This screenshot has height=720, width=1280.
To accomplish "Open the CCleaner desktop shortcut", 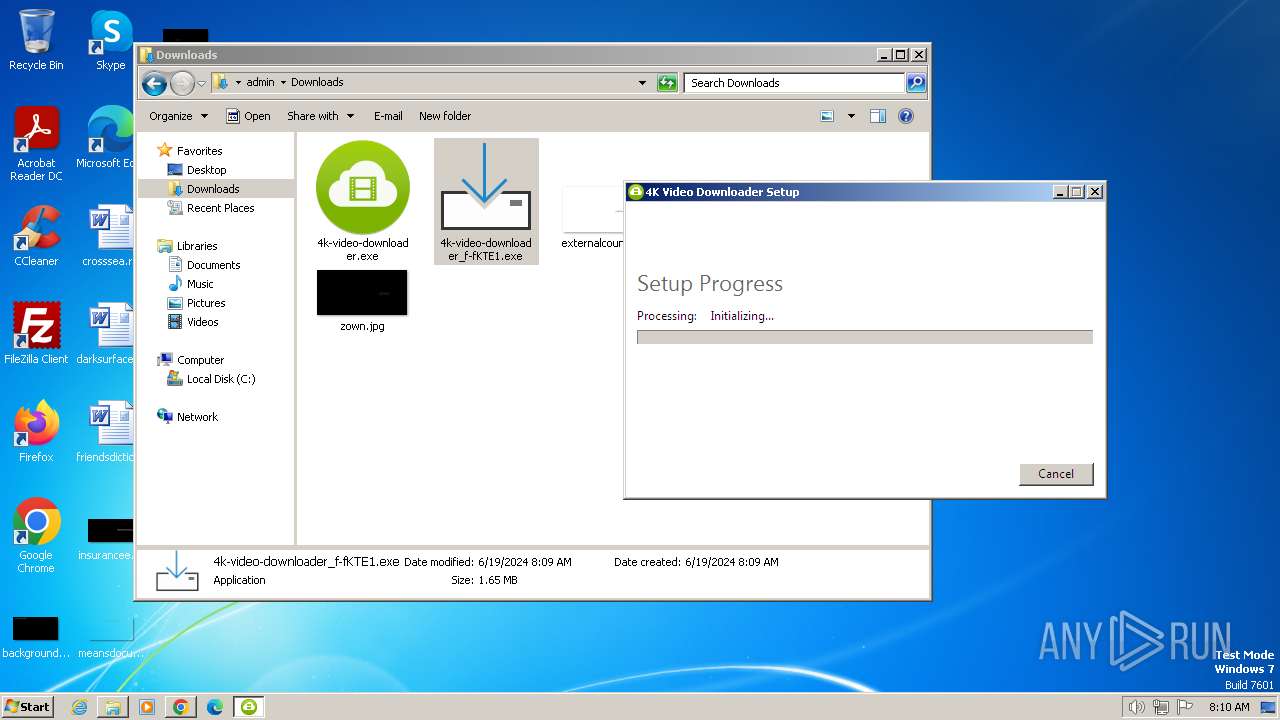I will pyautogui.click(x=36, y=236).
